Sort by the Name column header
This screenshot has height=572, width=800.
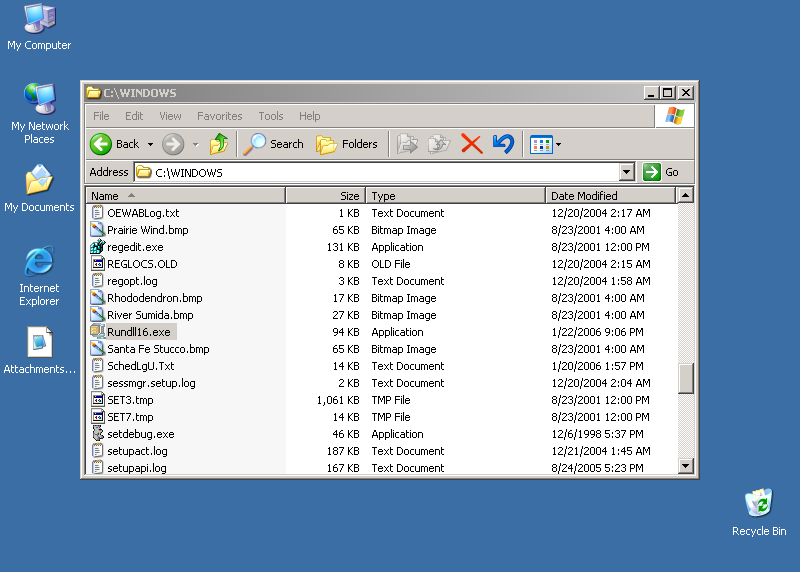[x=186, y=196]
